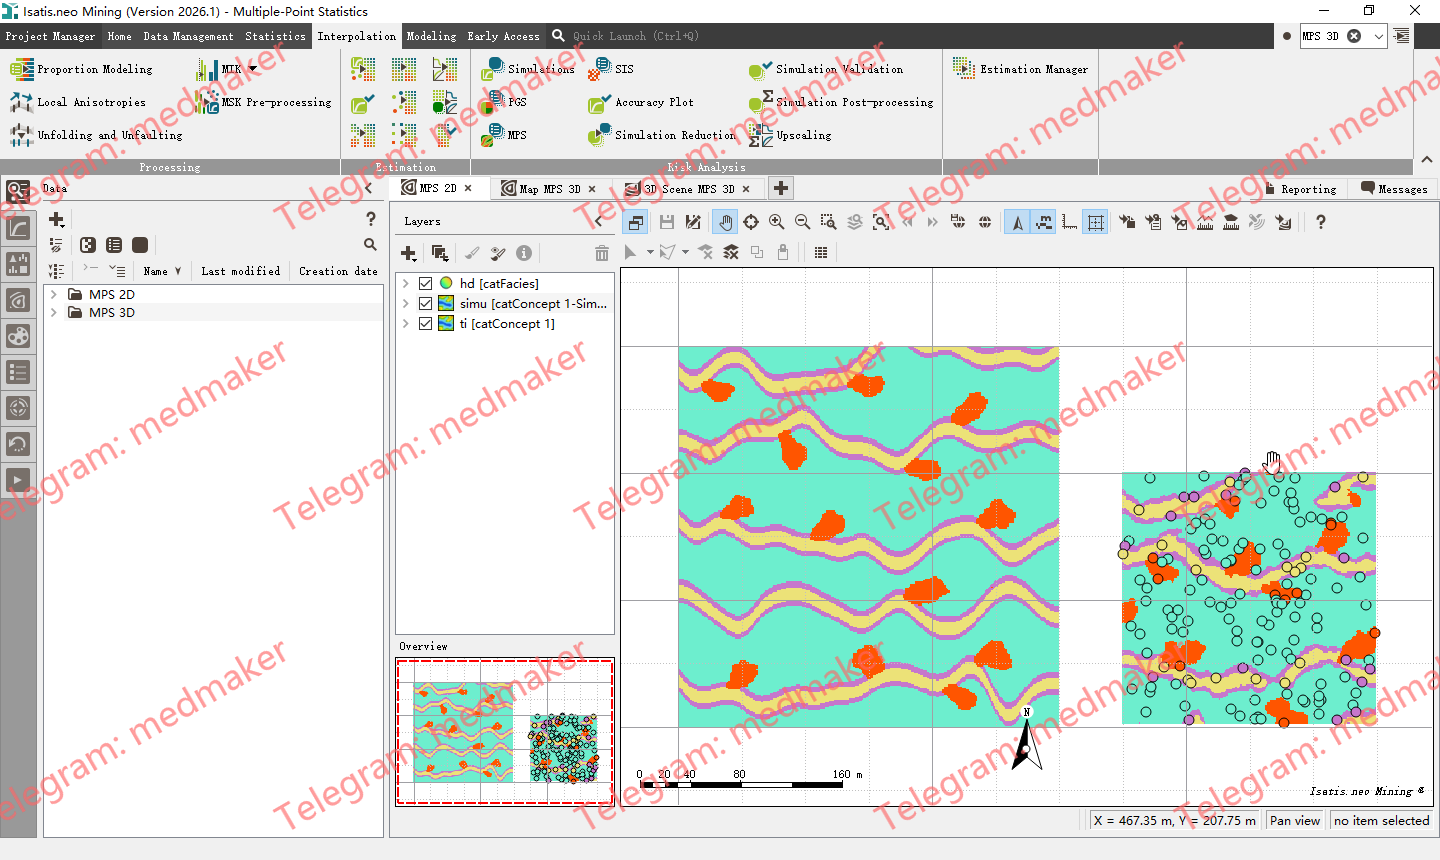Click the zoom out magnifier icon

tap(802, 222)
